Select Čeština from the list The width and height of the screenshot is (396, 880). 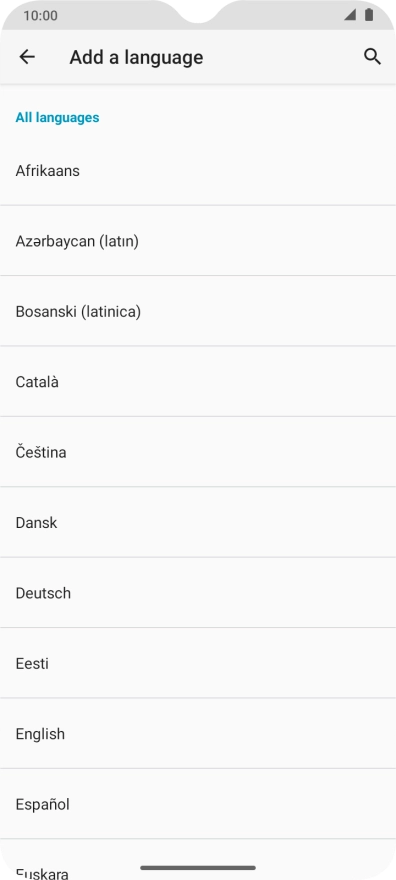pos(198,452)
